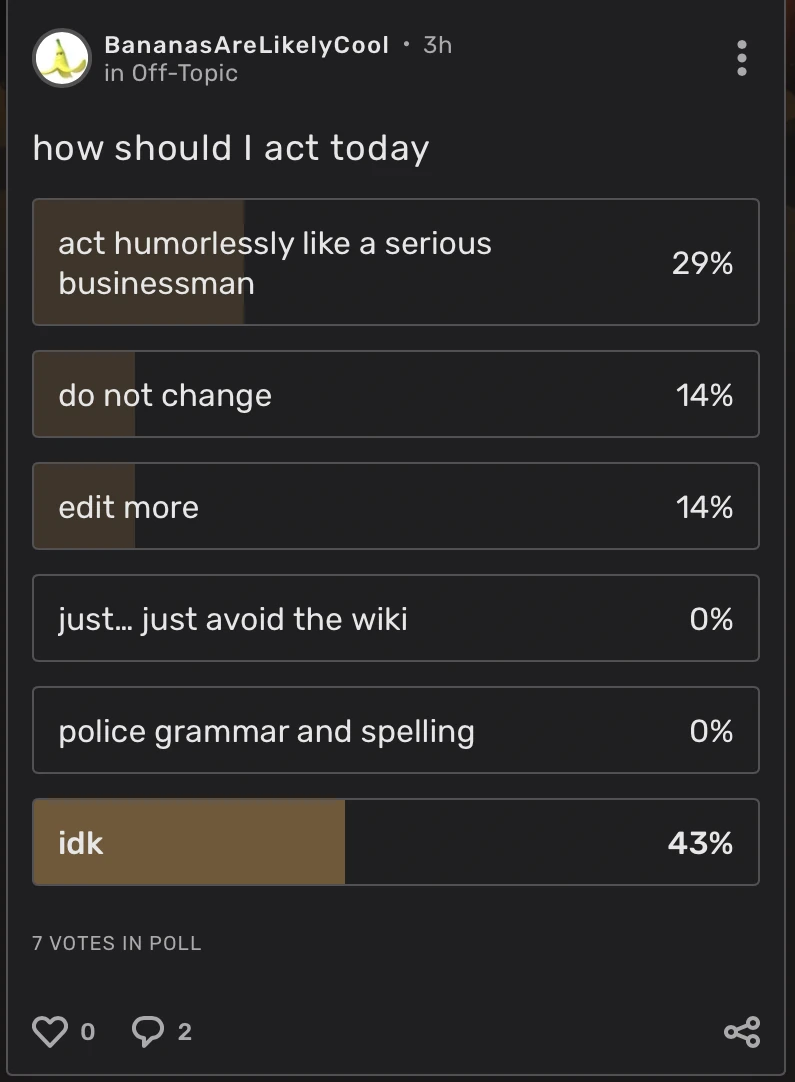Open the post titled "how should I act today"
Screen dimensions: 795x1082
tap(231, 148)
